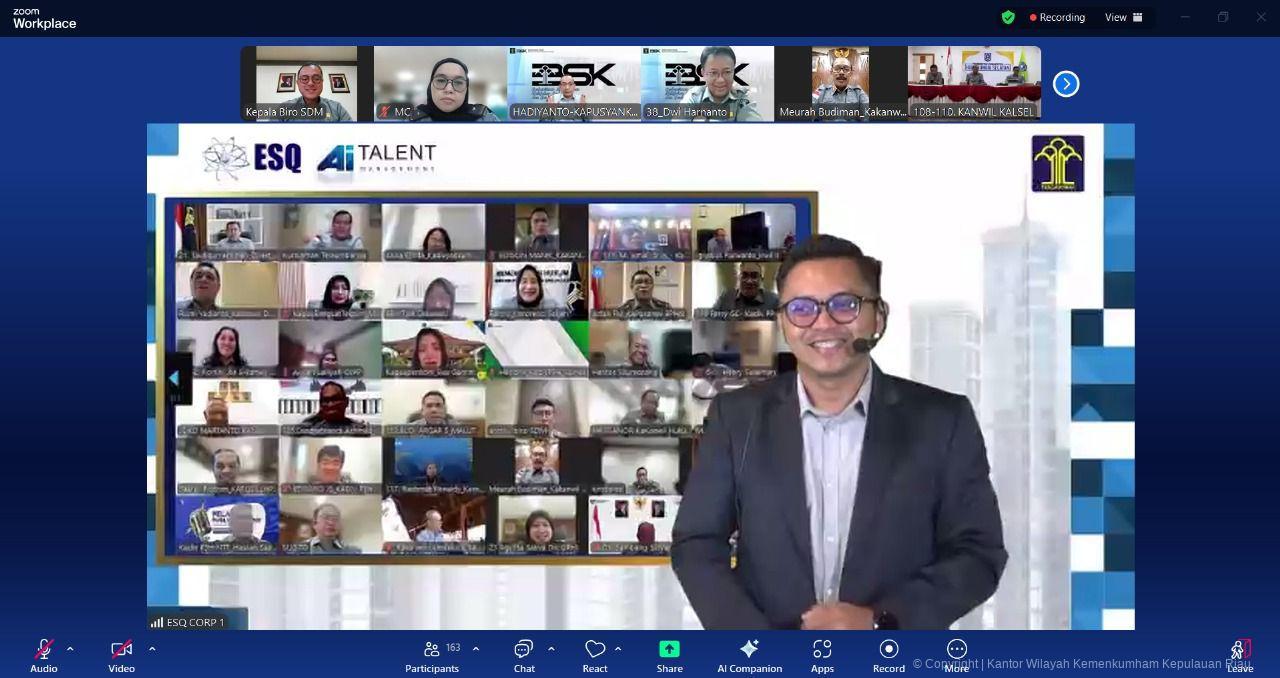Expand audio options arrow next to Audio

pos(70,649)
